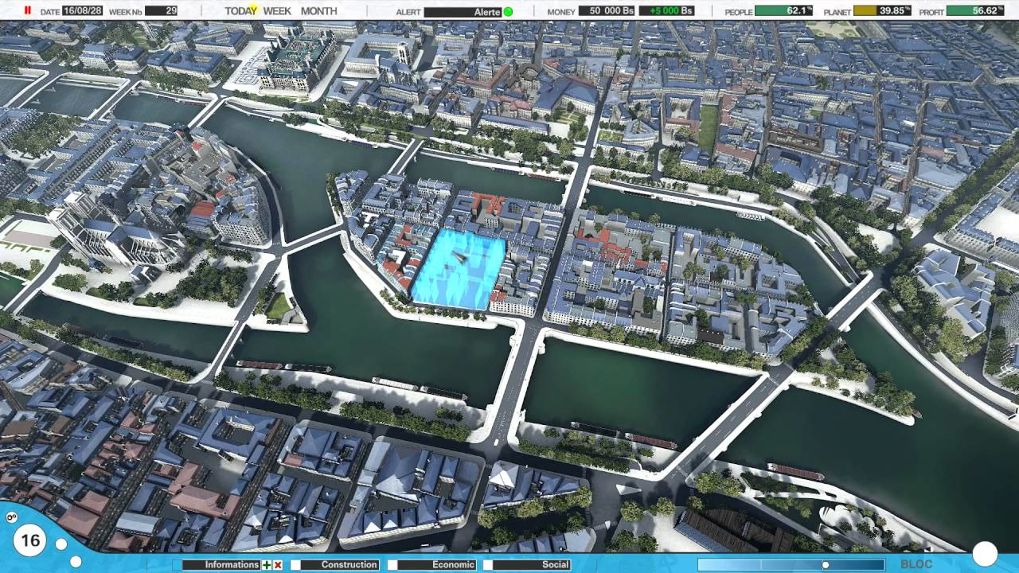Click the +5 000 Bs income value

pyautogui.click(x=667, y=11)
